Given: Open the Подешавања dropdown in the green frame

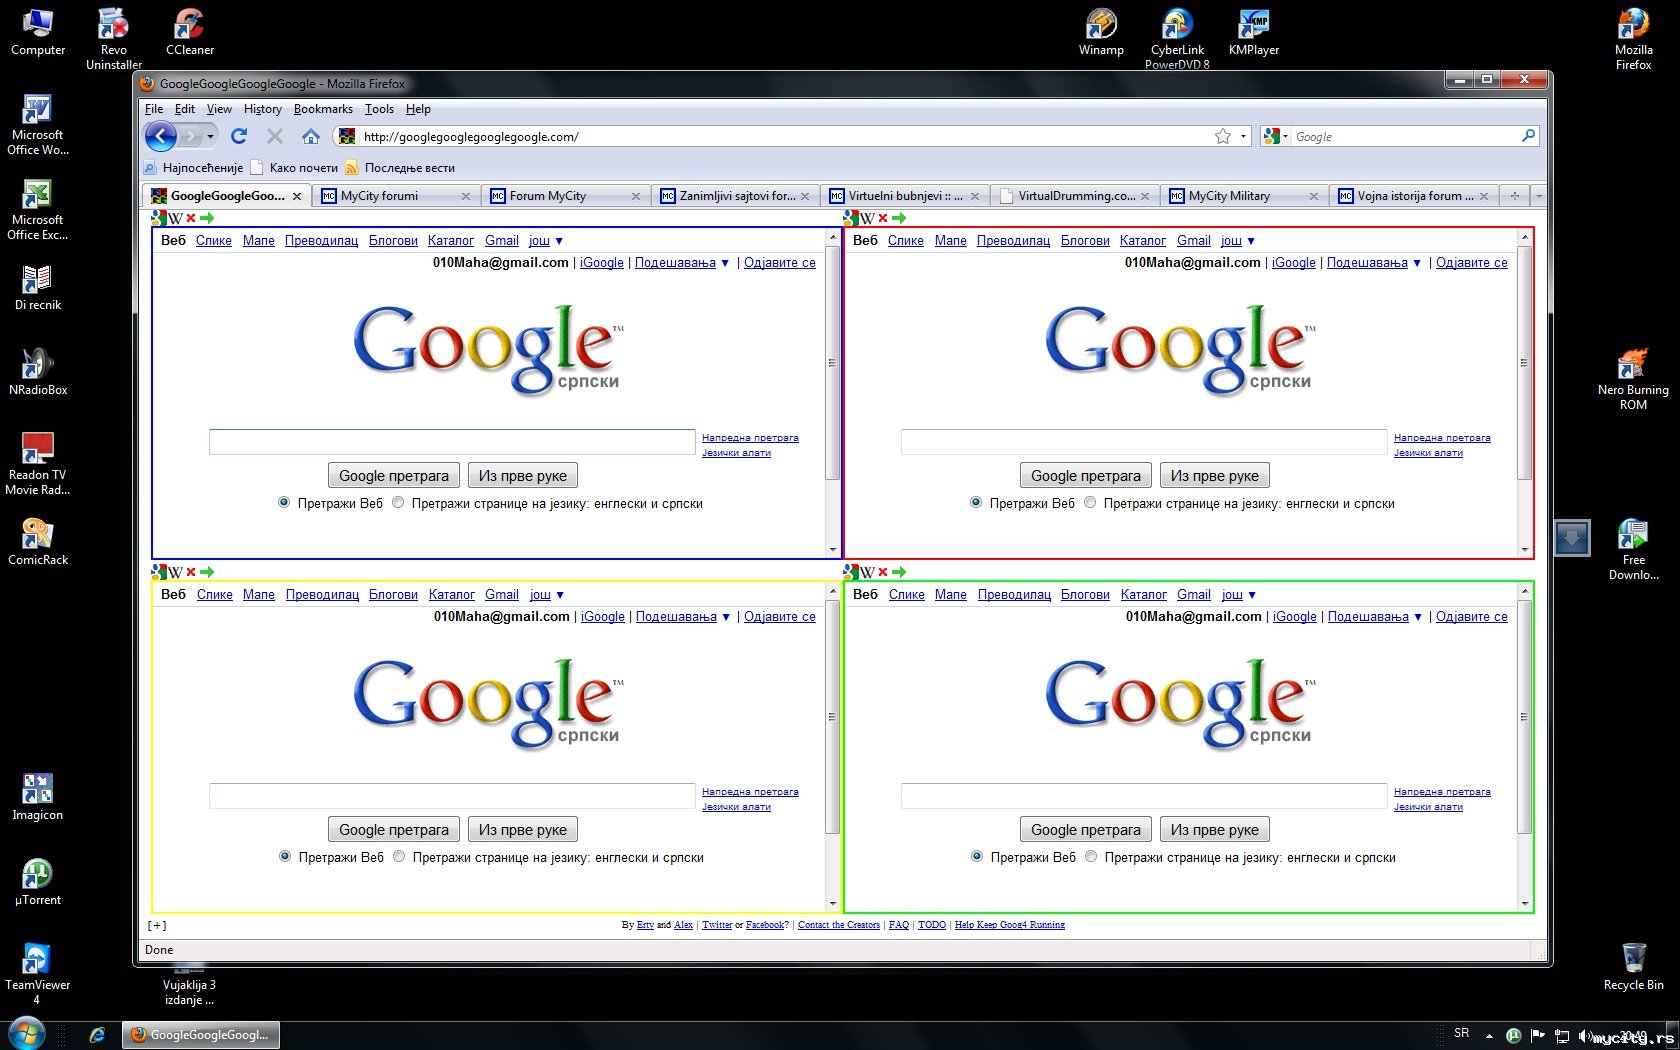Looking at the screenshot, I should (1375, 617).
